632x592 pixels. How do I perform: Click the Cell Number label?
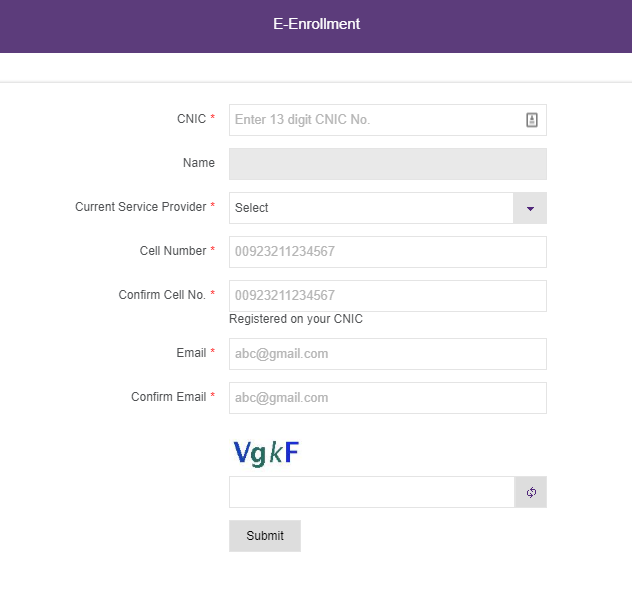click(172, 251)
